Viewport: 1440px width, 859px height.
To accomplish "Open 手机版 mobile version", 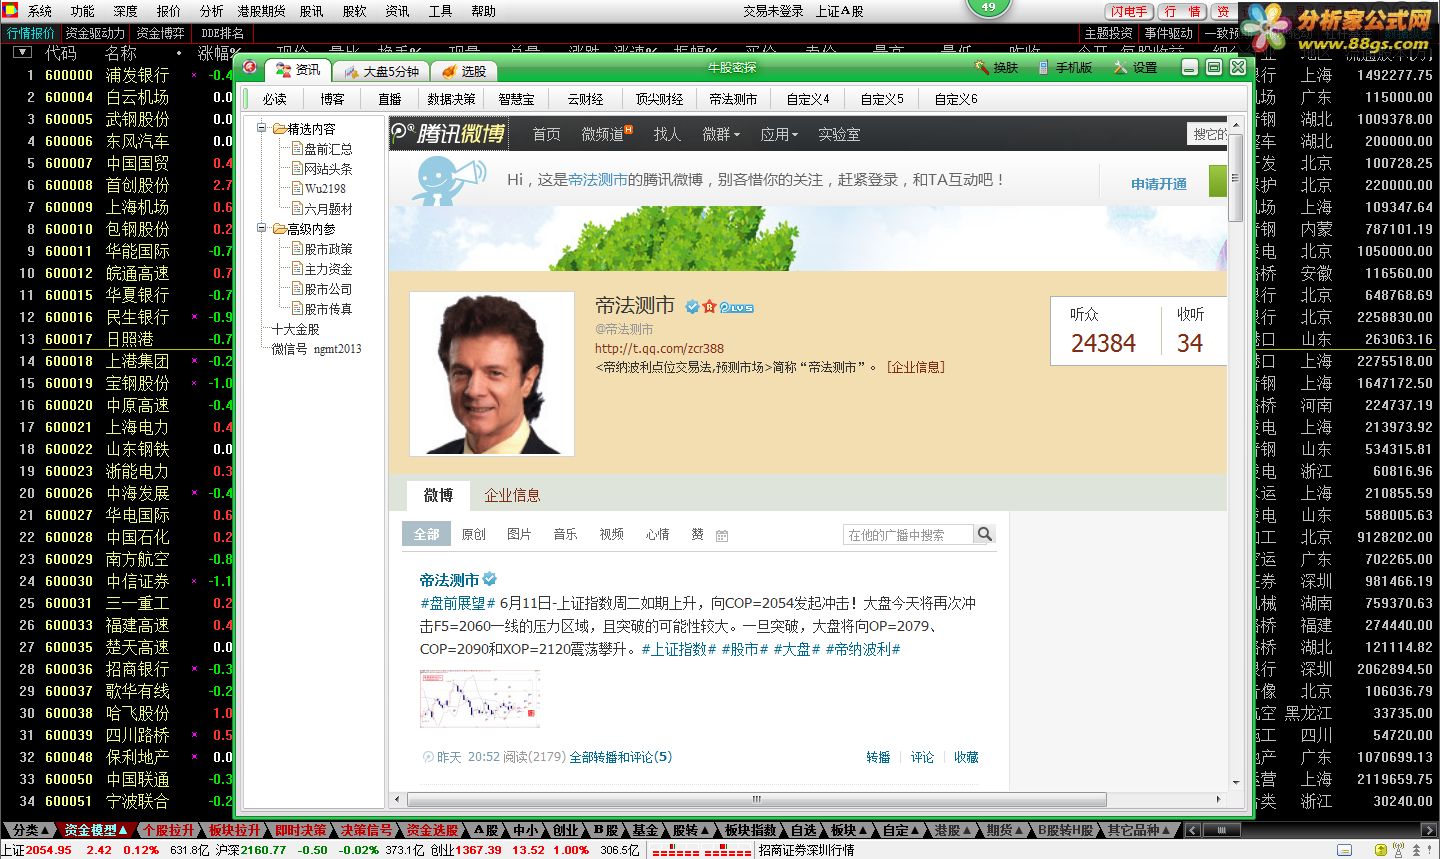I will point(1065,68).
